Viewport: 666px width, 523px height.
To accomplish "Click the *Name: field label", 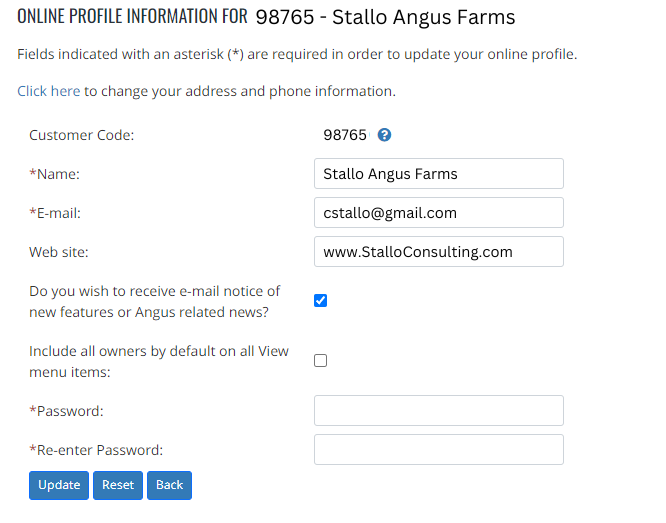I will (54, 174).
